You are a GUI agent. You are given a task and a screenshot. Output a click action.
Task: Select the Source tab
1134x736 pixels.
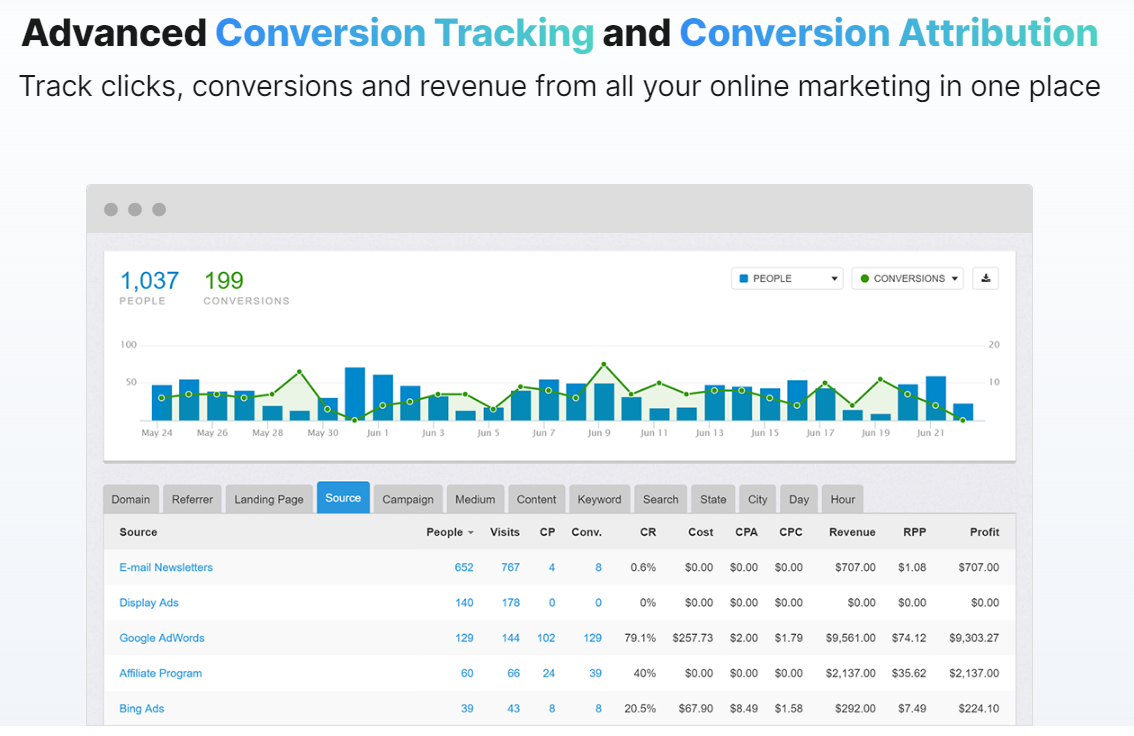(343, 497)
